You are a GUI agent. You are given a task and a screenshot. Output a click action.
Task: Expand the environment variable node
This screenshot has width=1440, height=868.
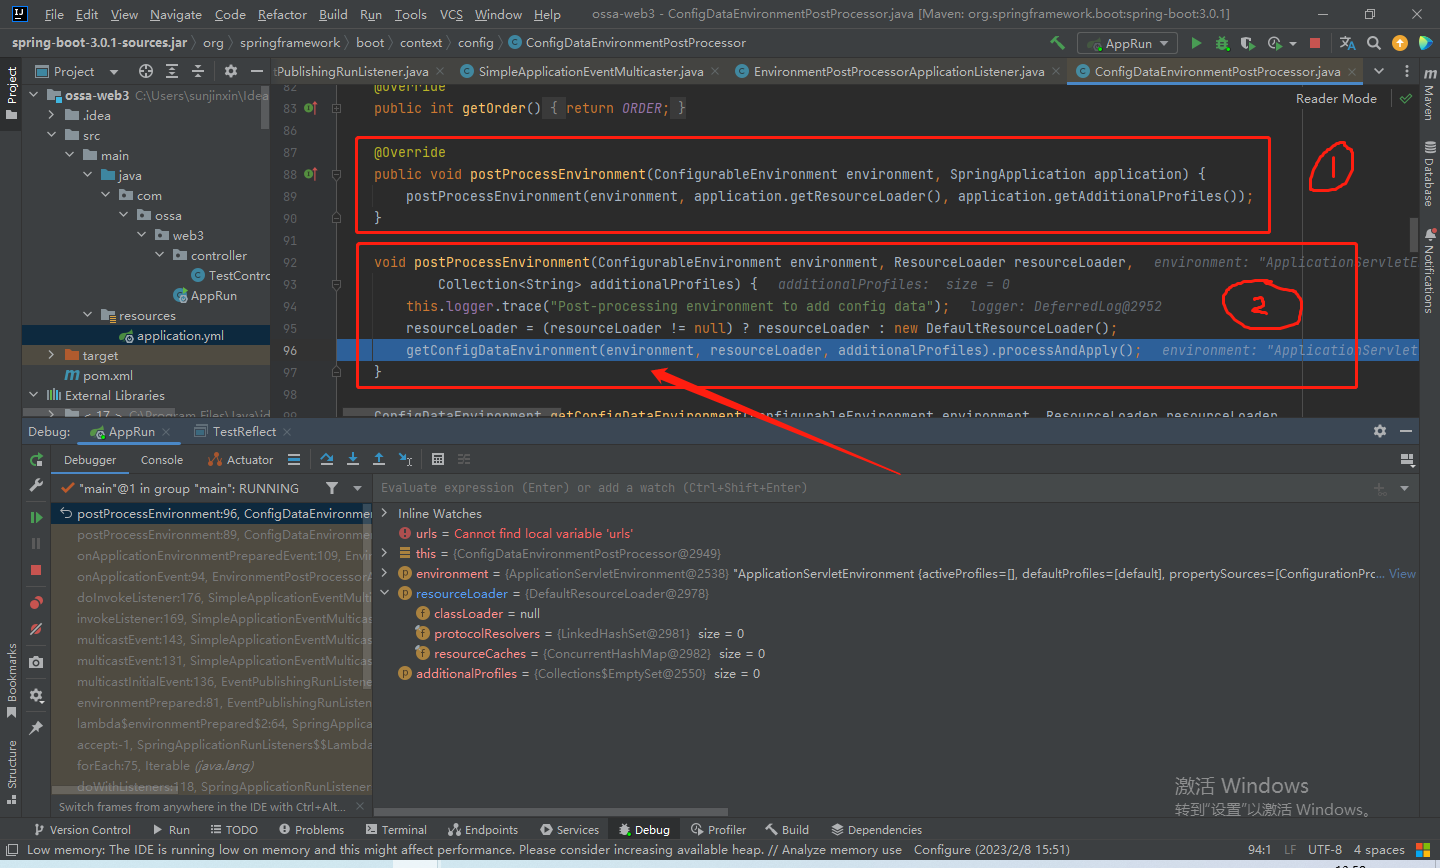pyautogui.click(x=385, y=573)
